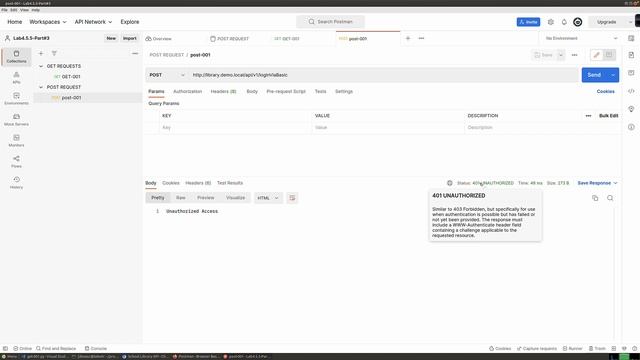This screenshot has height=360, width=640.
Task: Switch to the Authorization tab
Action: tap(187, 91)
